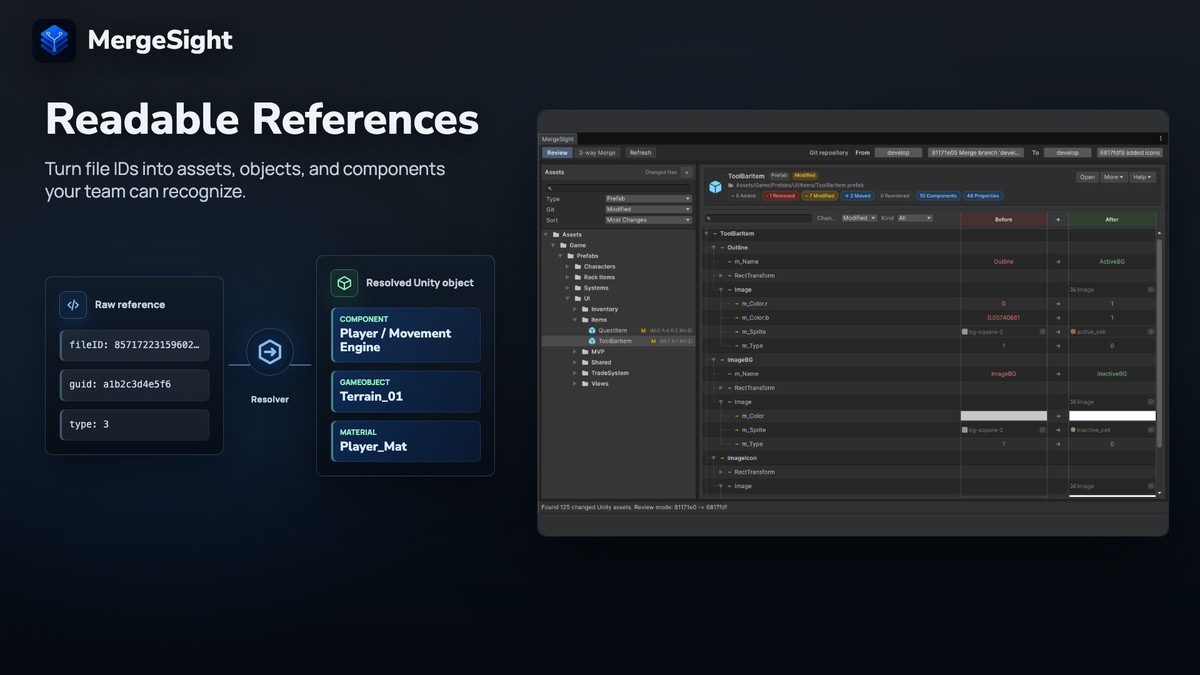Click the ActiveBG after value
1200x675 pixels.
coord(1112,262)
